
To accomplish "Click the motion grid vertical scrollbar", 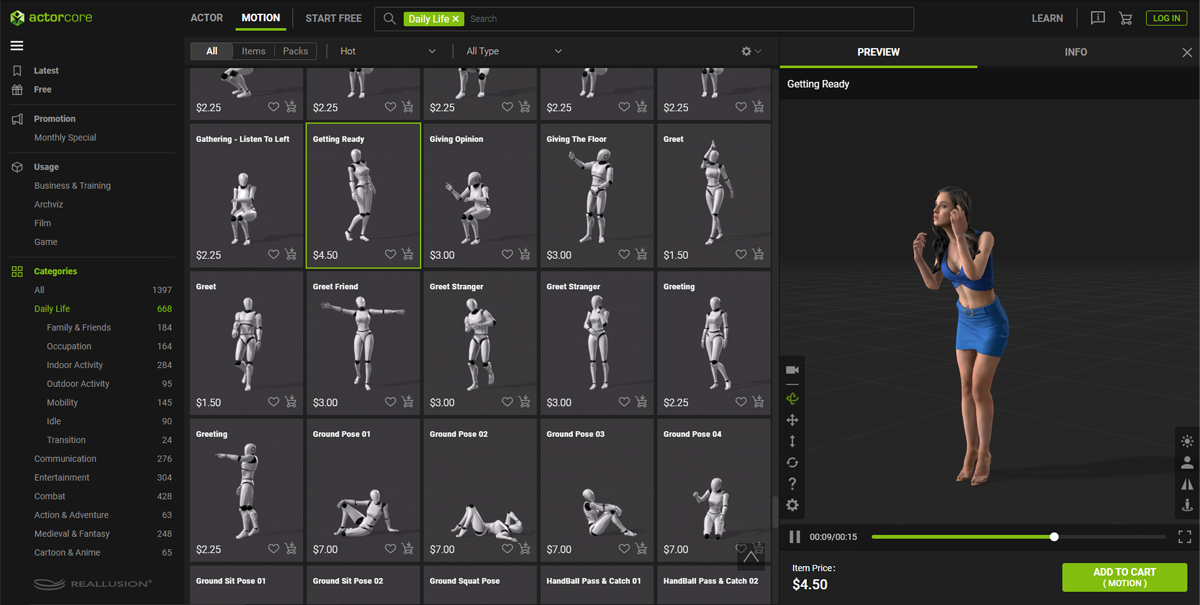I will 774,511.
